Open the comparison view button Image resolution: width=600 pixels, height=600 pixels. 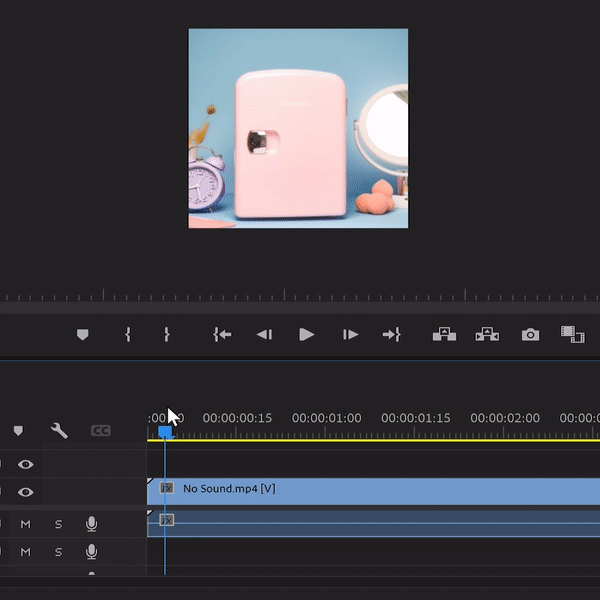tap(572, 334)
